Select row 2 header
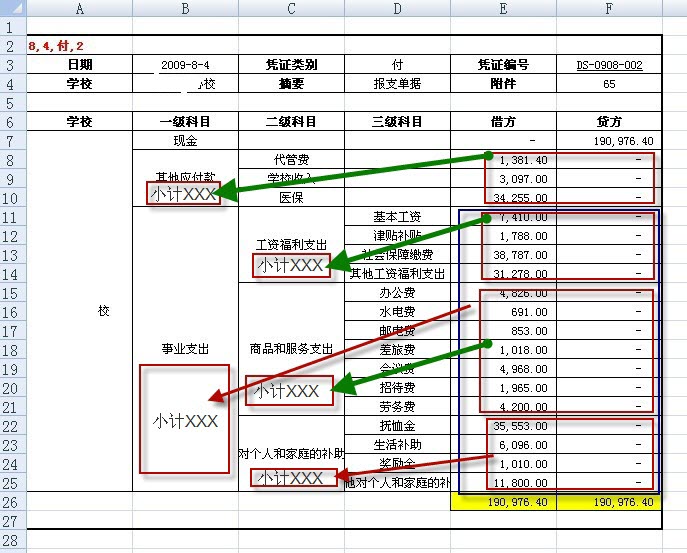687x553 pixels. tap(13, 46)
